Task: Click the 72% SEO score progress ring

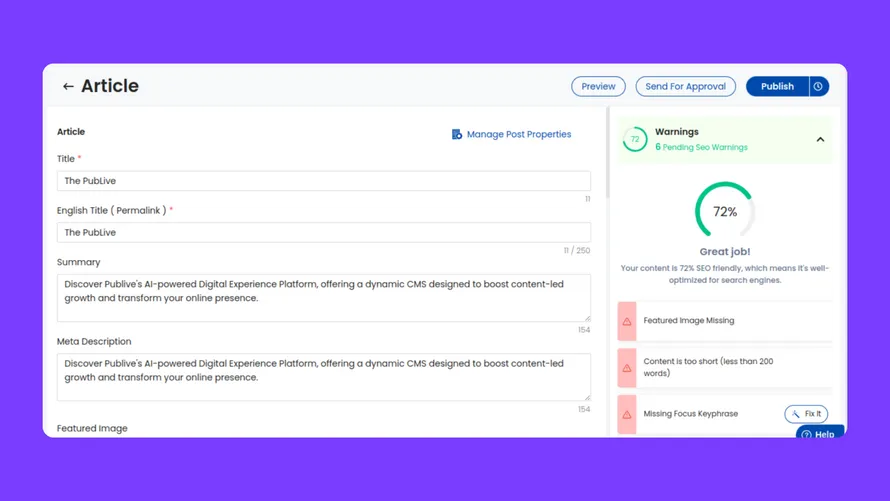Action: point(725,211)
